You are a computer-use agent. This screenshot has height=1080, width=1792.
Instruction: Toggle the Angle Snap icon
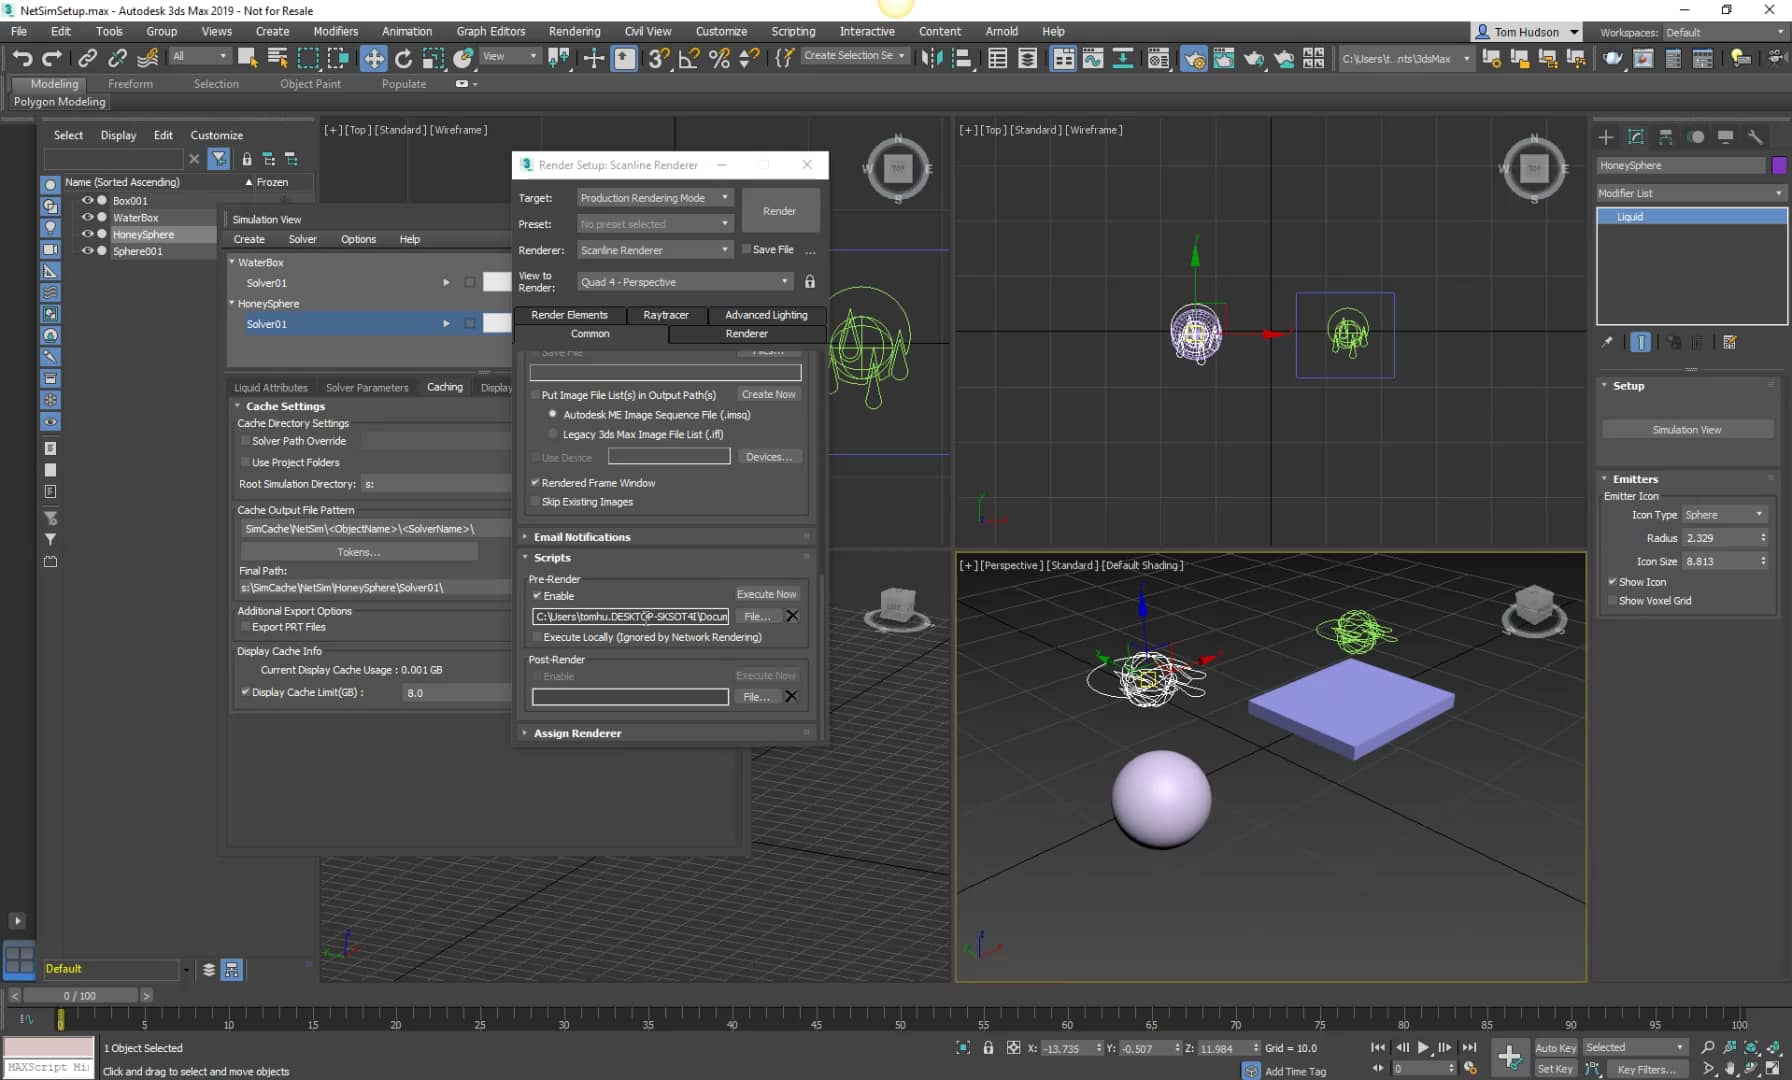coord(689,58)
